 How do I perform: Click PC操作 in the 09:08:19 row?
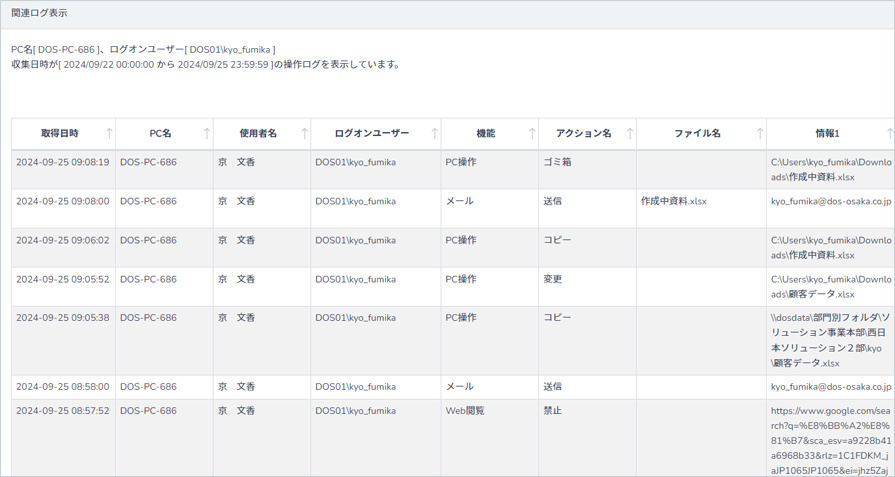[461, 163]
